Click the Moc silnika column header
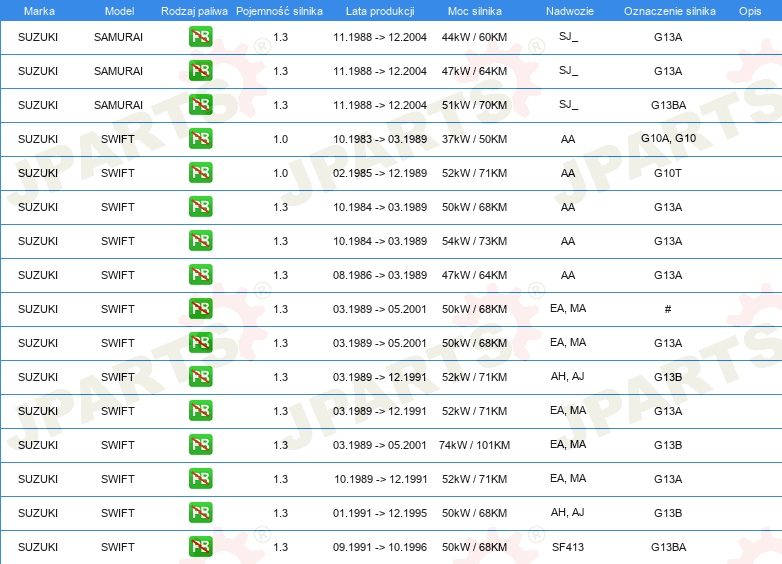The width and height of the screenshot is (782, 564). (x=475, y=11)
